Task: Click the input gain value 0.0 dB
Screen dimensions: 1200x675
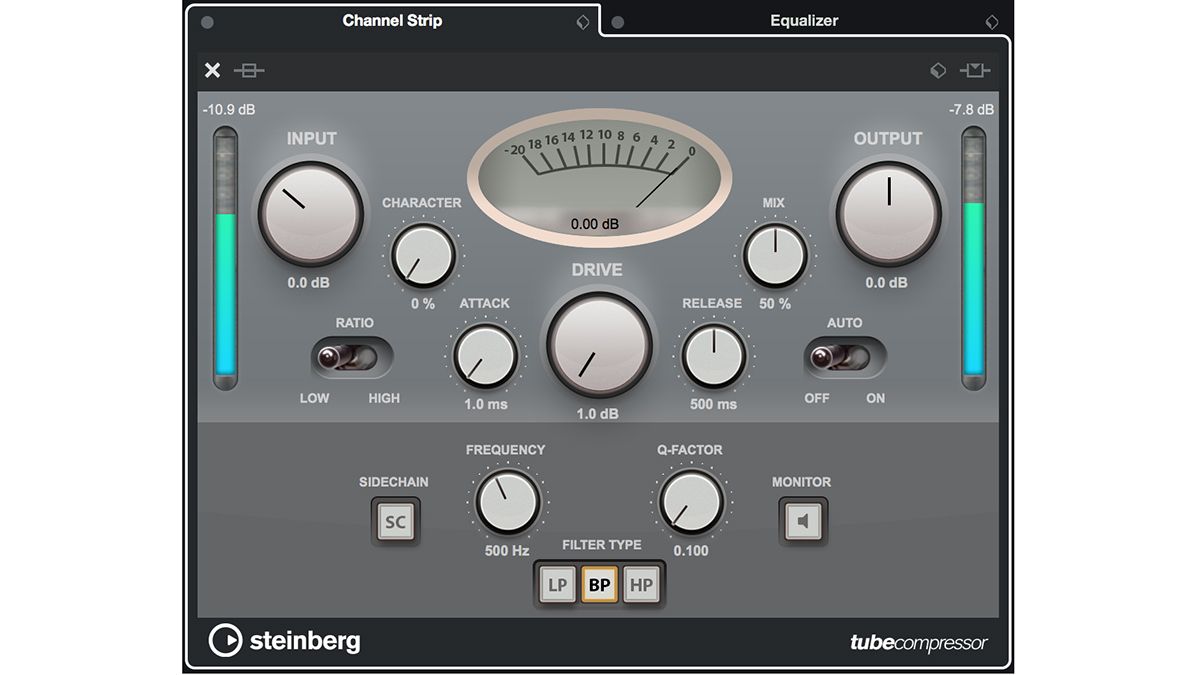Action: pyautogui.click(x=309, y=283)
